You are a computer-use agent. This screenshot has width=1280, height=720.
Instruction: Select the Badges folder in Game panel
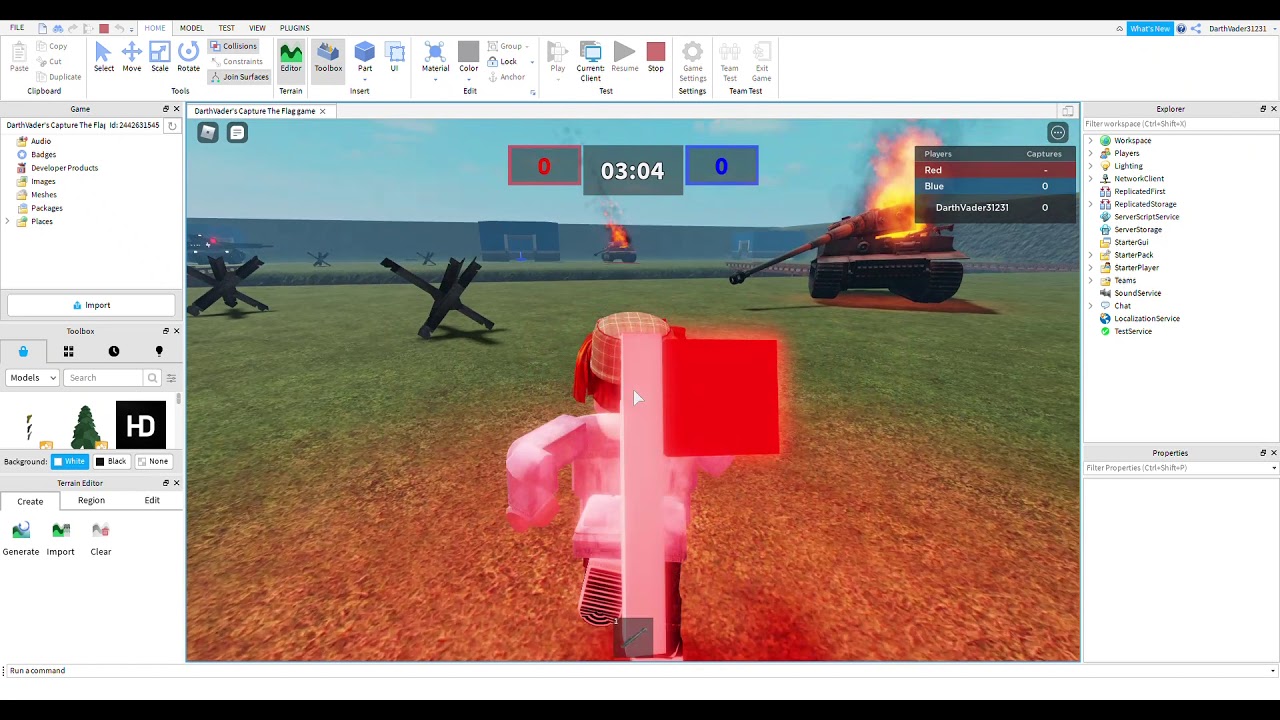[x=43, y=155]
